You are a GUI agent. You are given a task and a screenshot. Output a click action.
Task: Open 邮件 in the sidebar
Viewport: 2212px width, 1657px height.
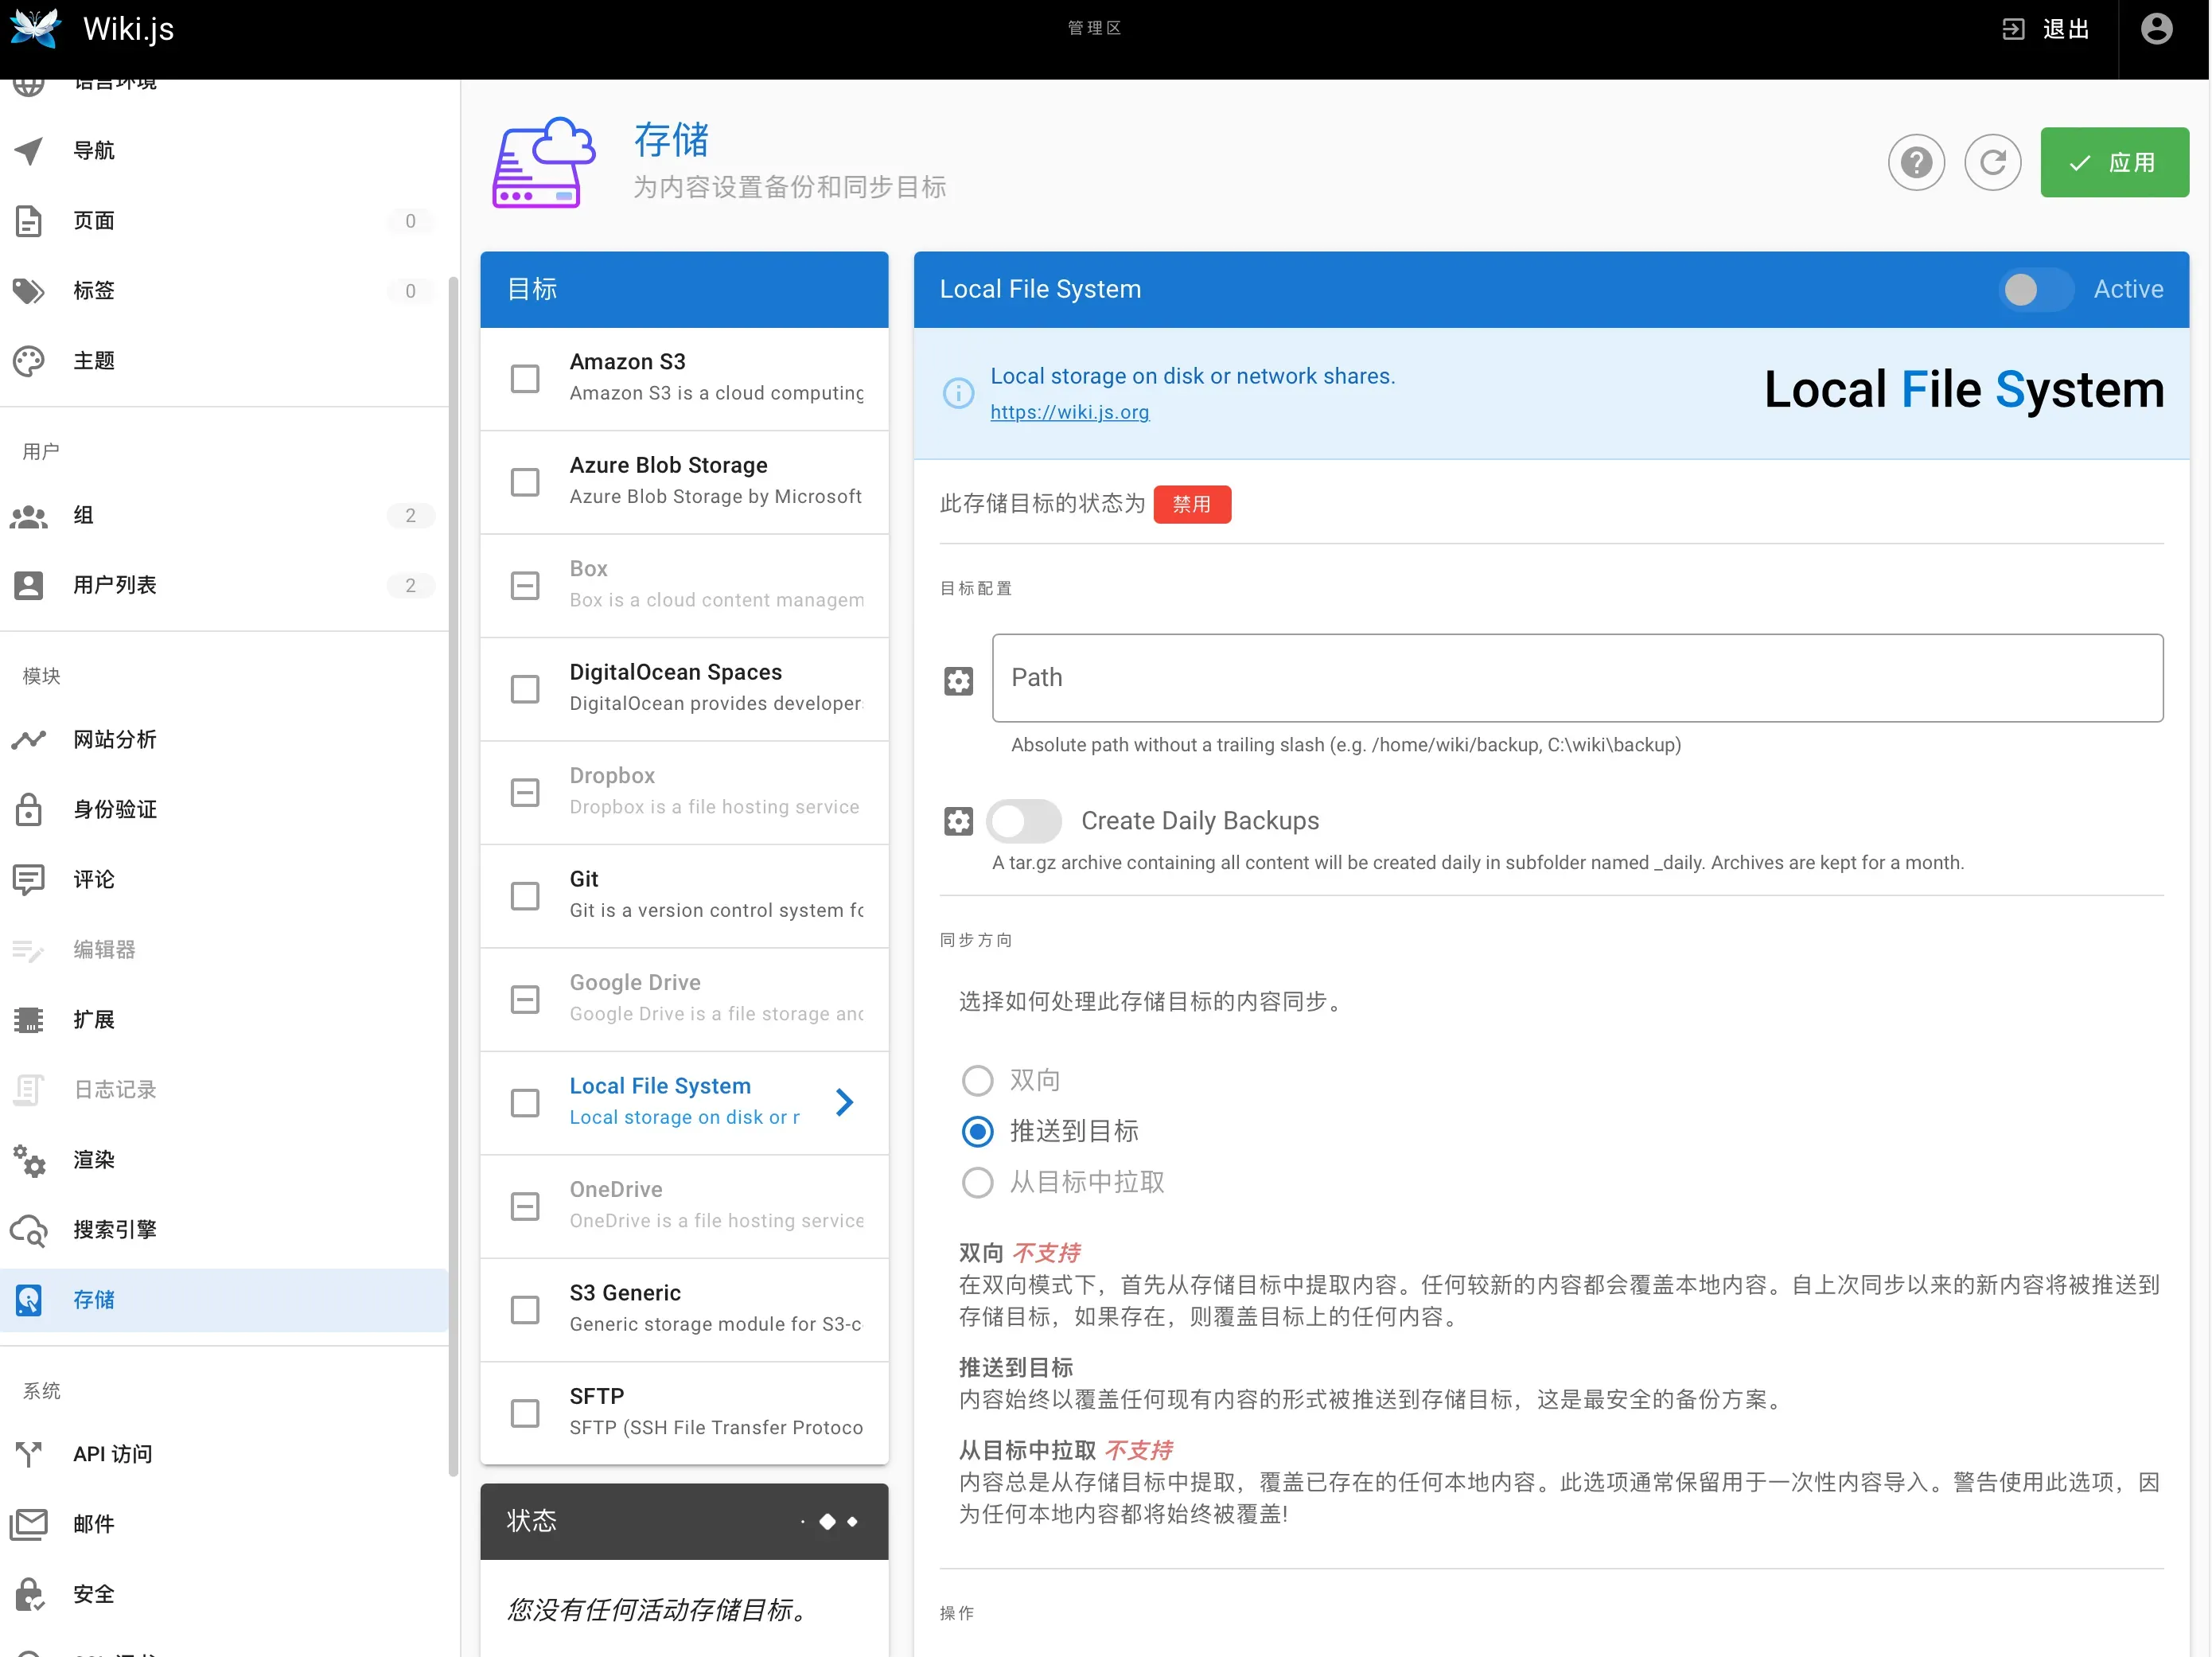pyautogui.click(x=224, y=1524)
